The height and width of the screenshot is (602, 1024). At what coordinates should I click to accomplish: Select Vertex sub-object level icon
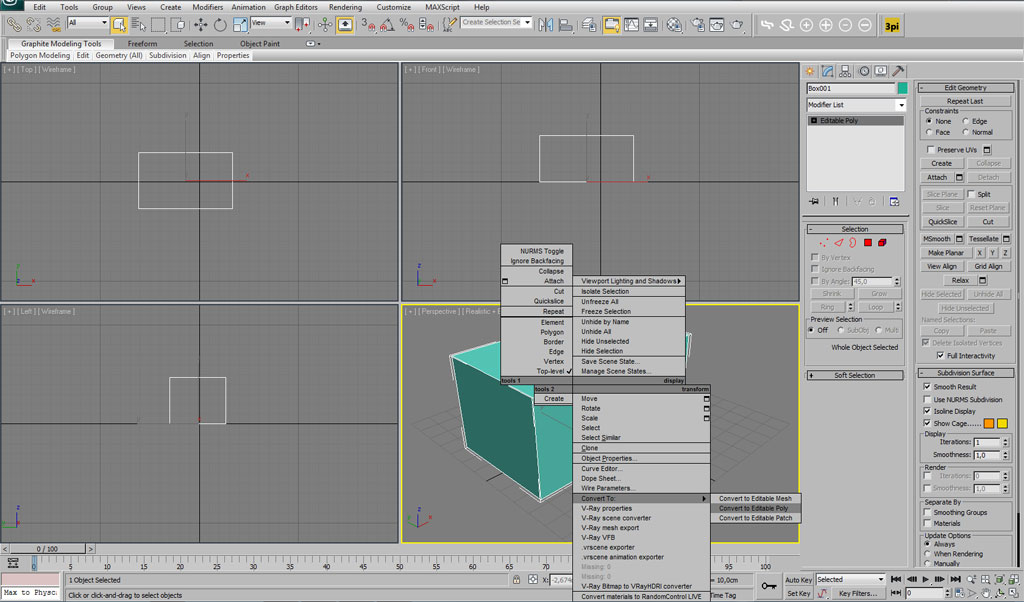(824, 243)
